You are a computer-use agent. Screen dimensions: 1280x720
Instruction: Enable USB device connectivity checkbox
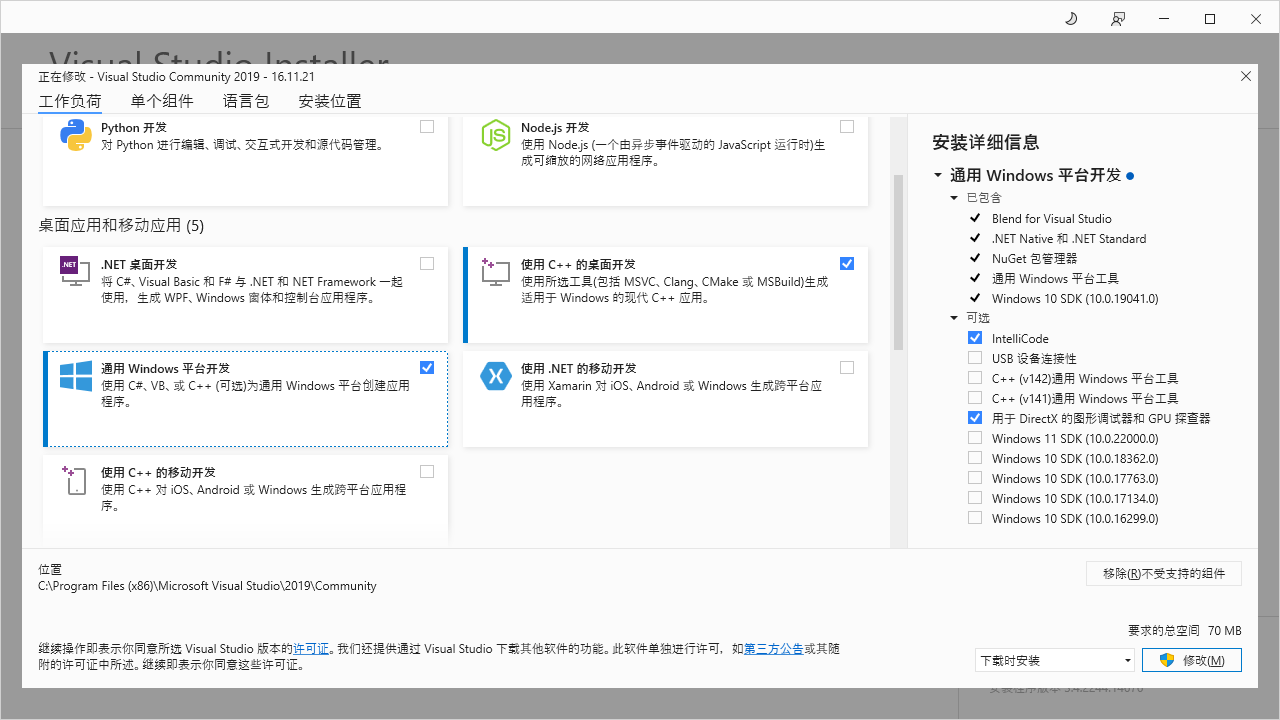tap(975, 358)
